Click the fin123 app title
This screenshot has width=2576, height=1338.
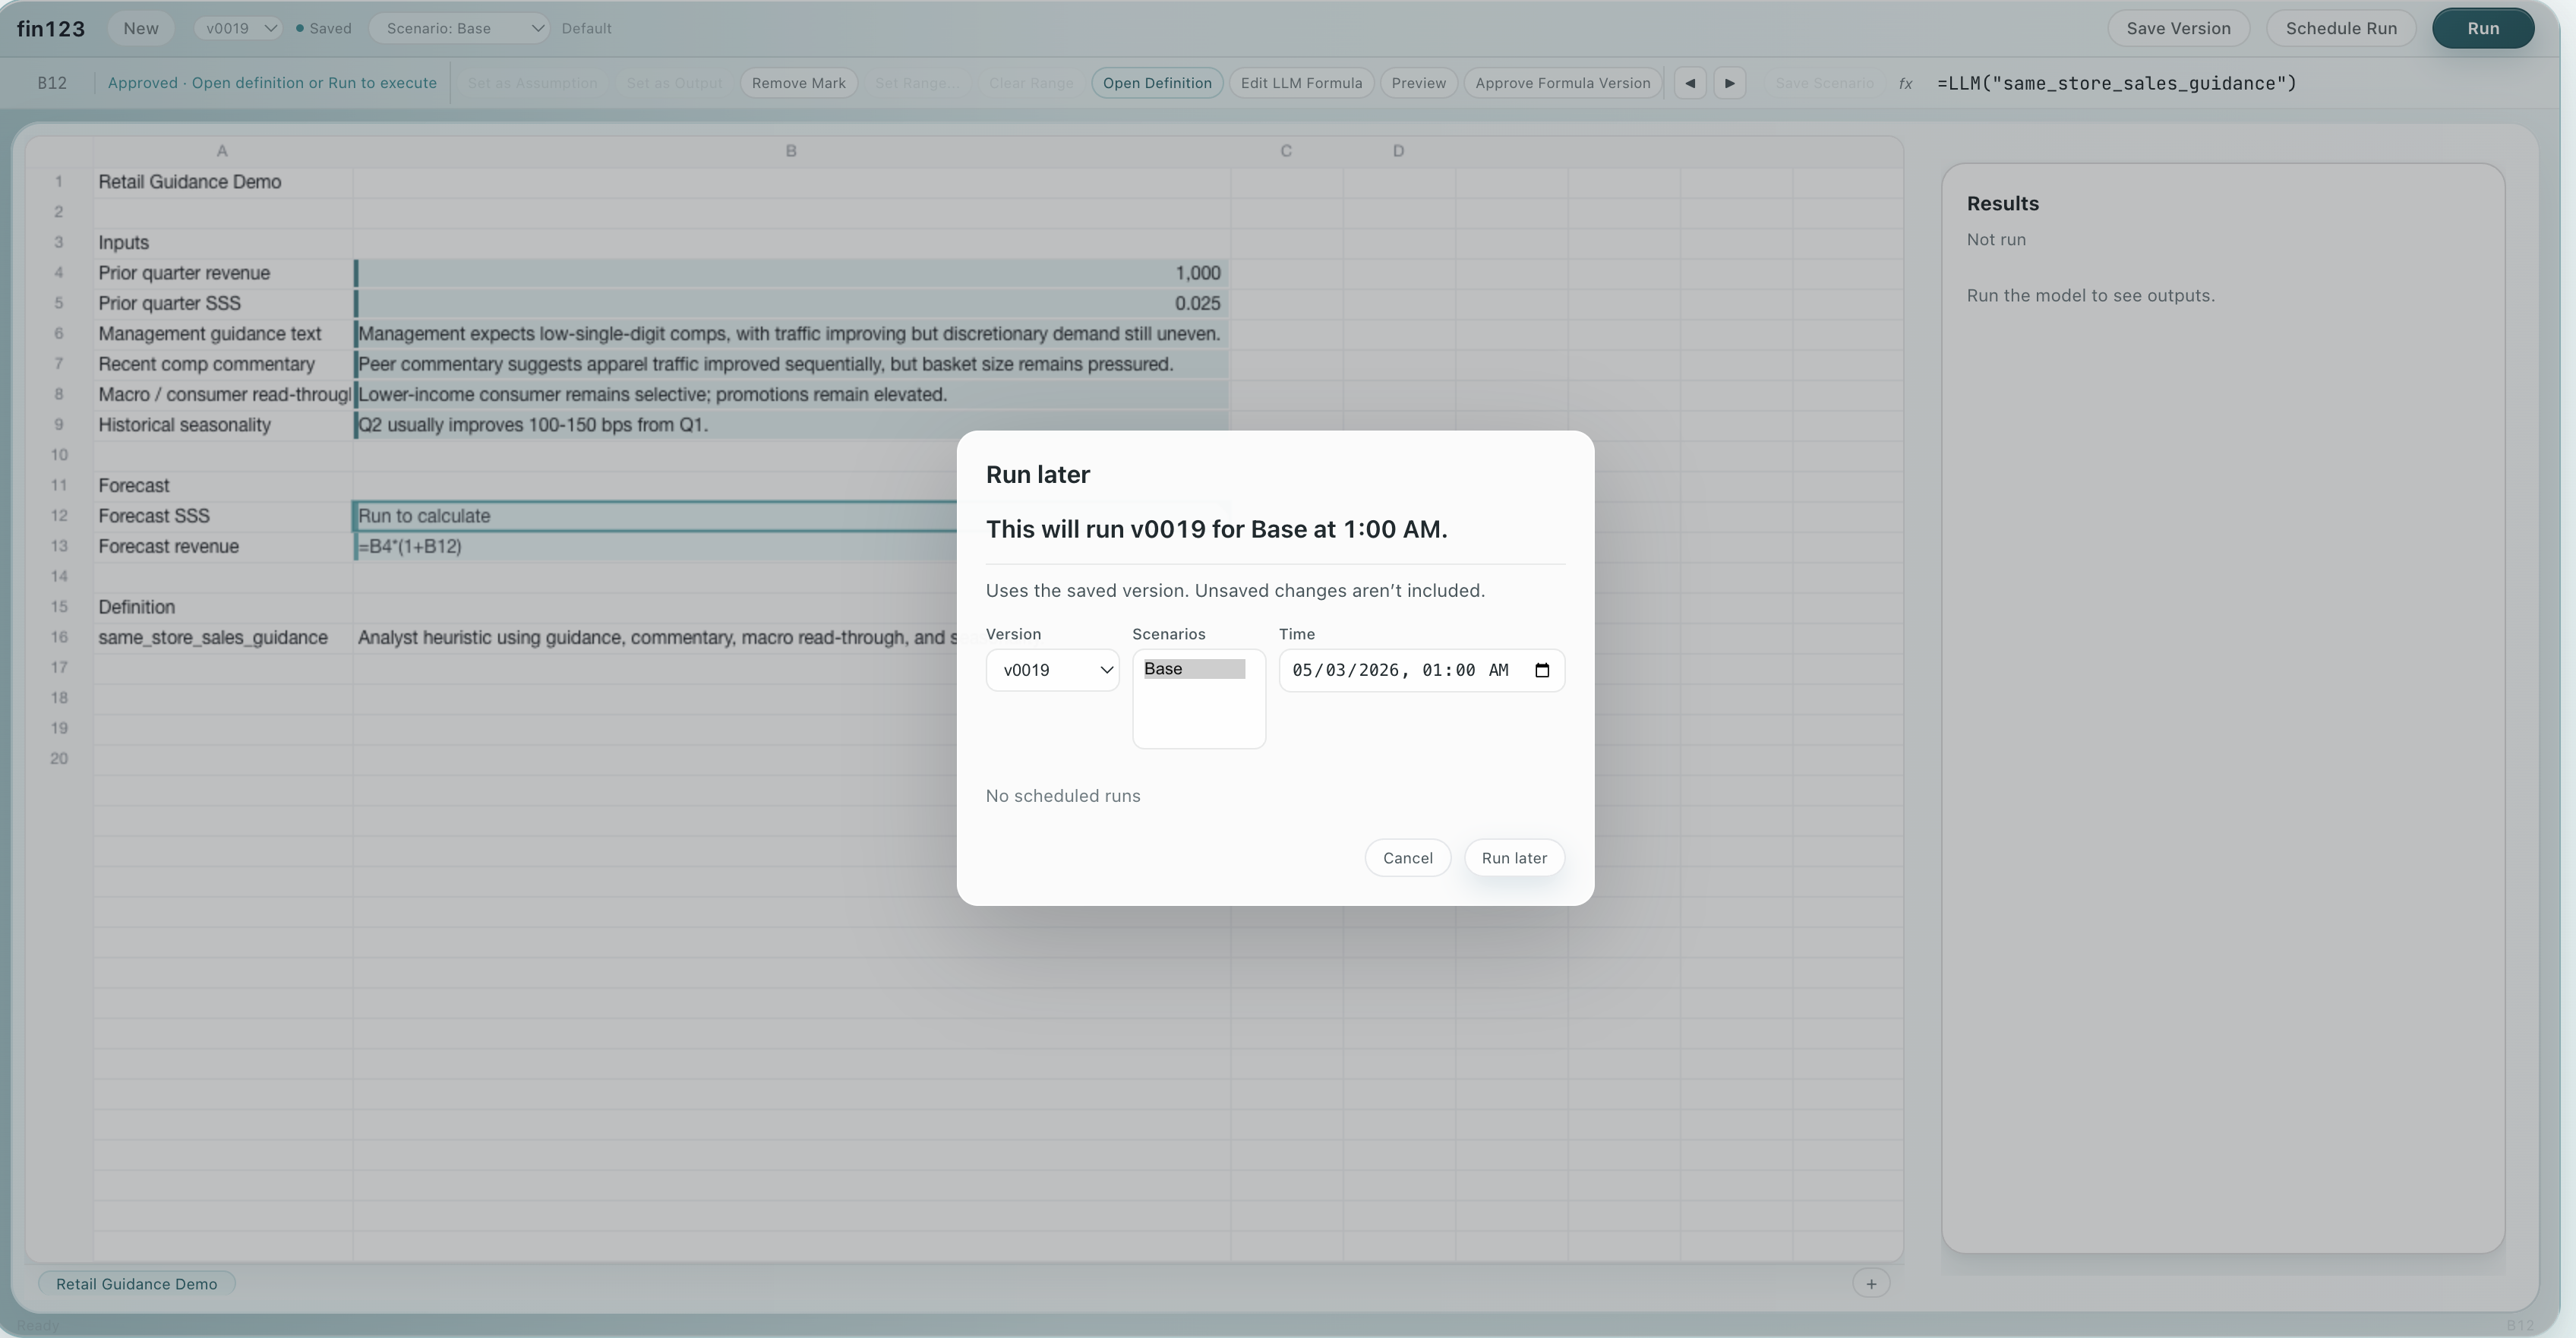click(51, 29)
